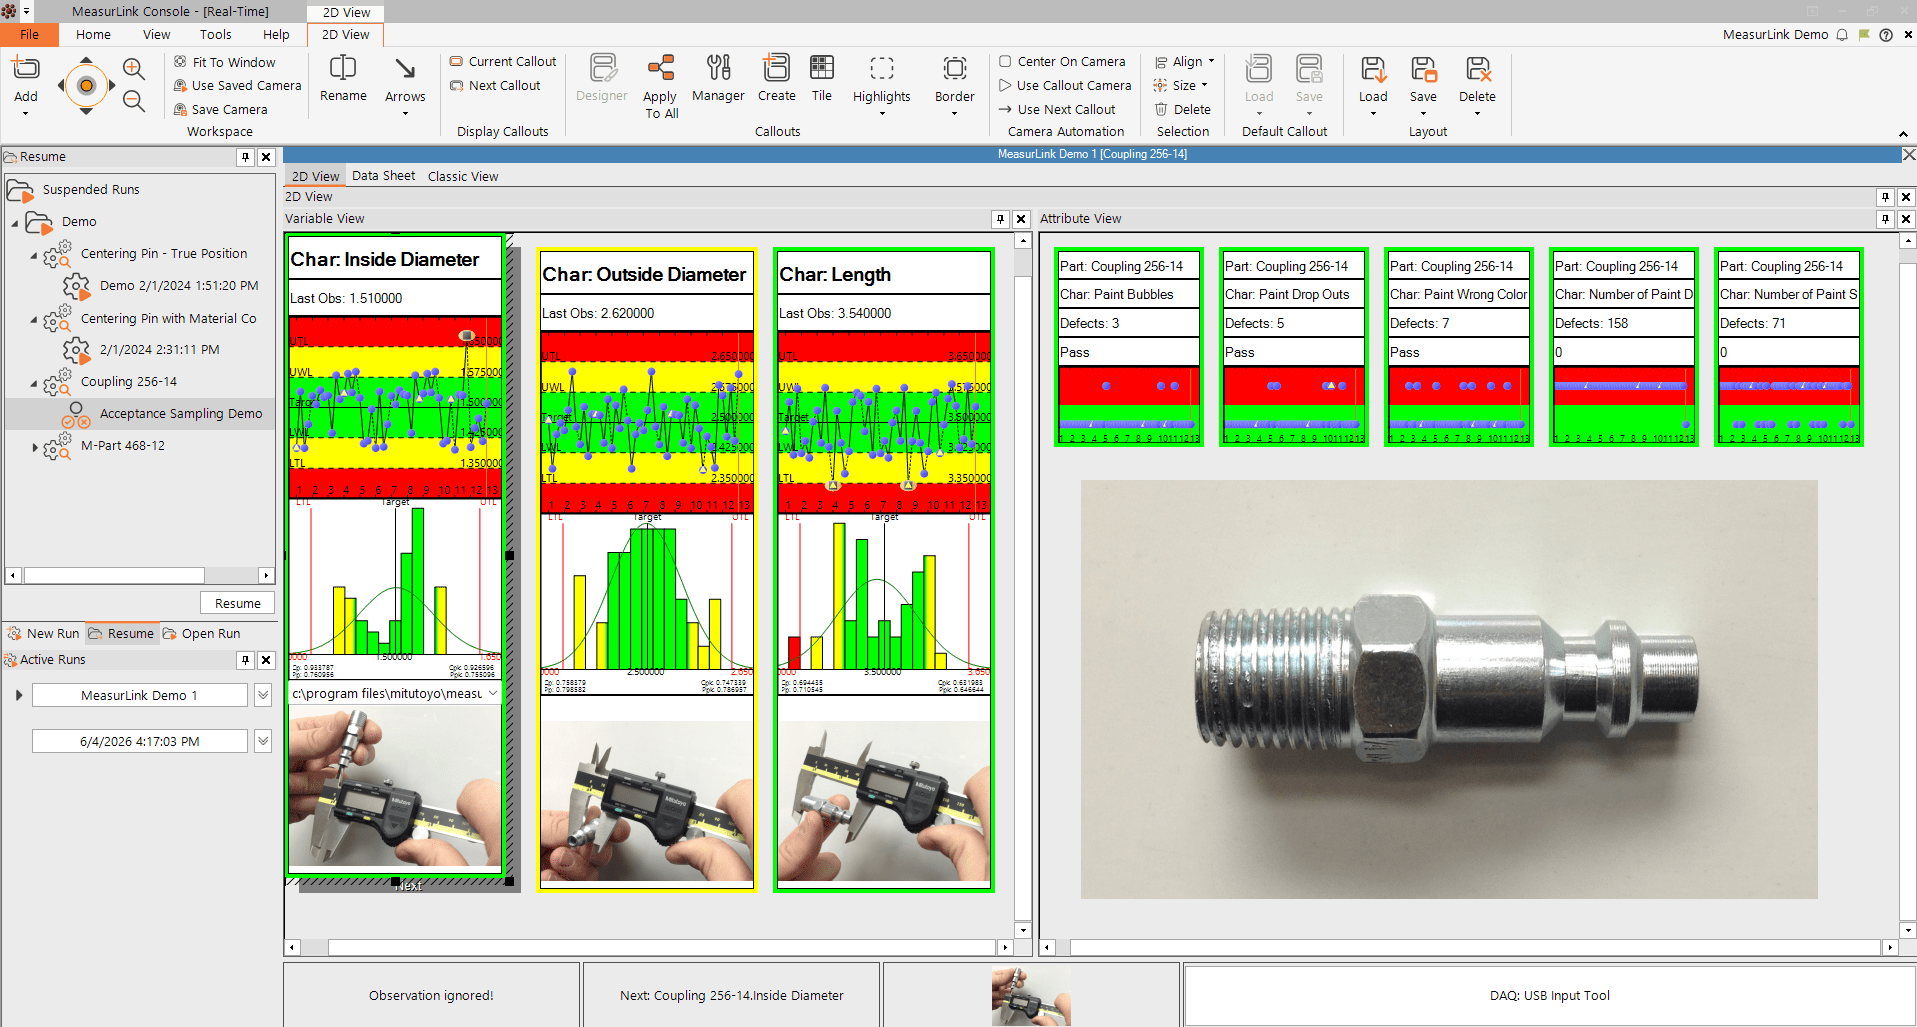Switch to the Classic View tab
This screenshot has height=1027, width=1917.
pos(463,176)
